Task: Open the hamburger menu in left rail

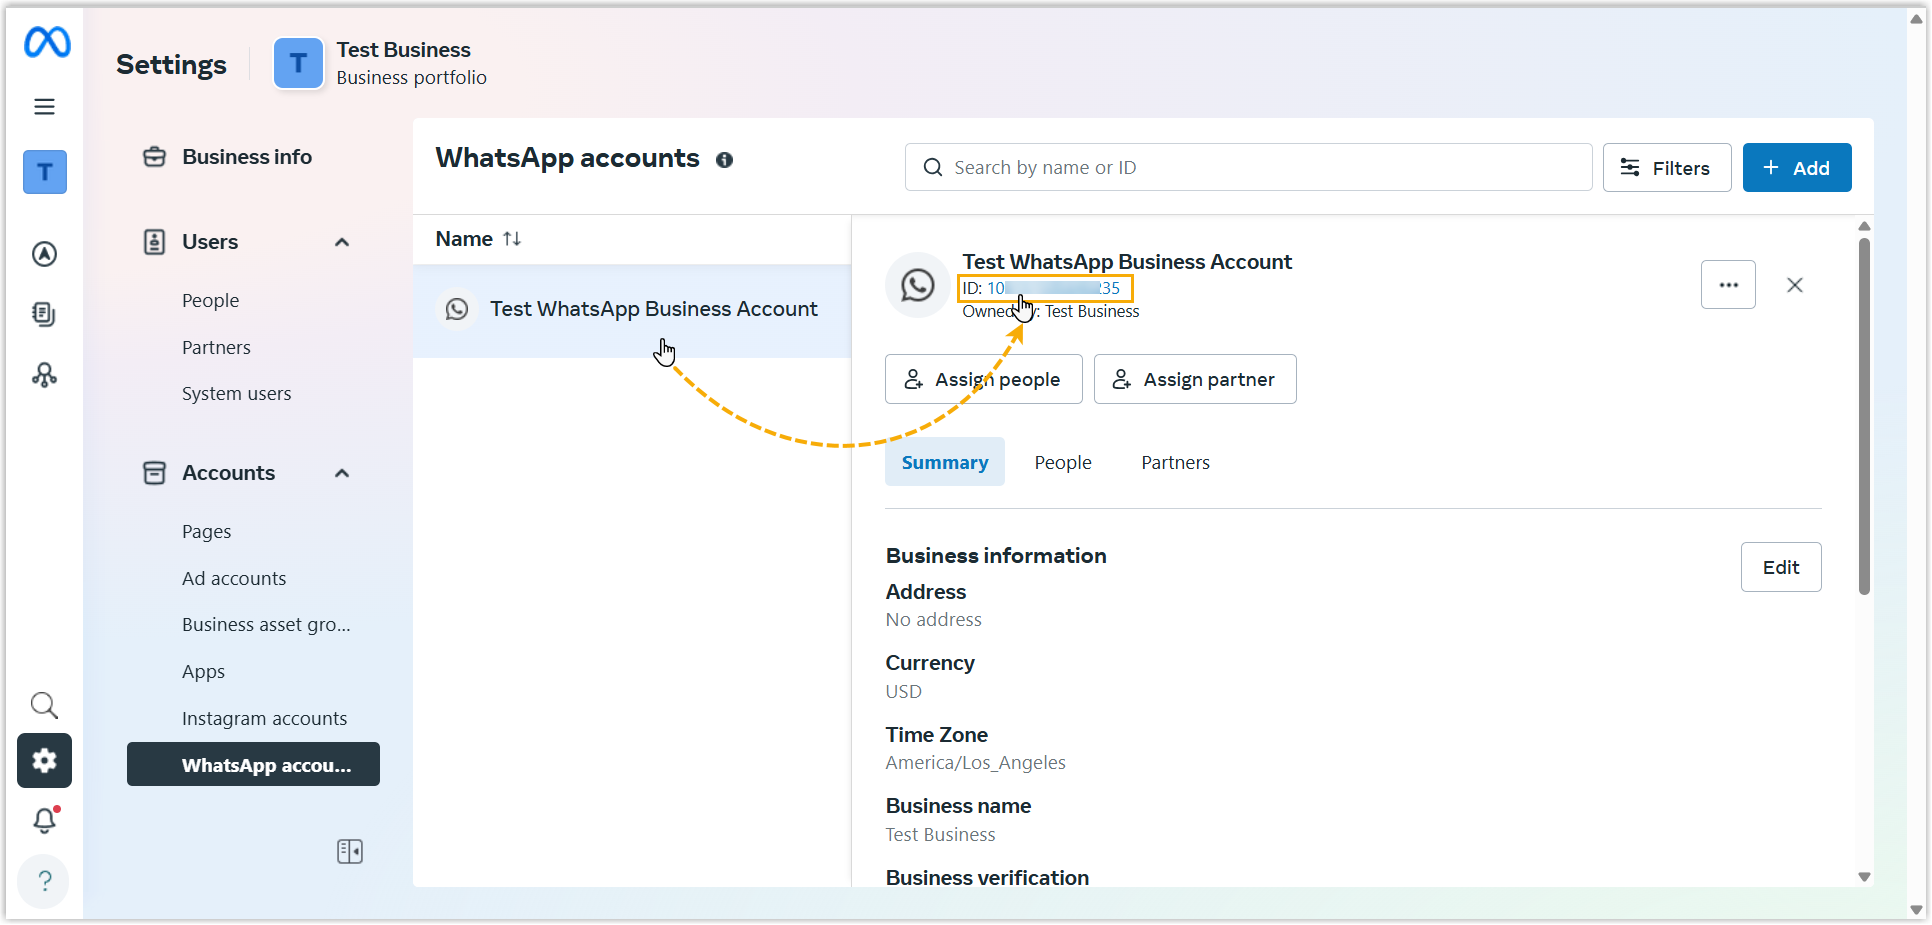Action: coord(45,107)
